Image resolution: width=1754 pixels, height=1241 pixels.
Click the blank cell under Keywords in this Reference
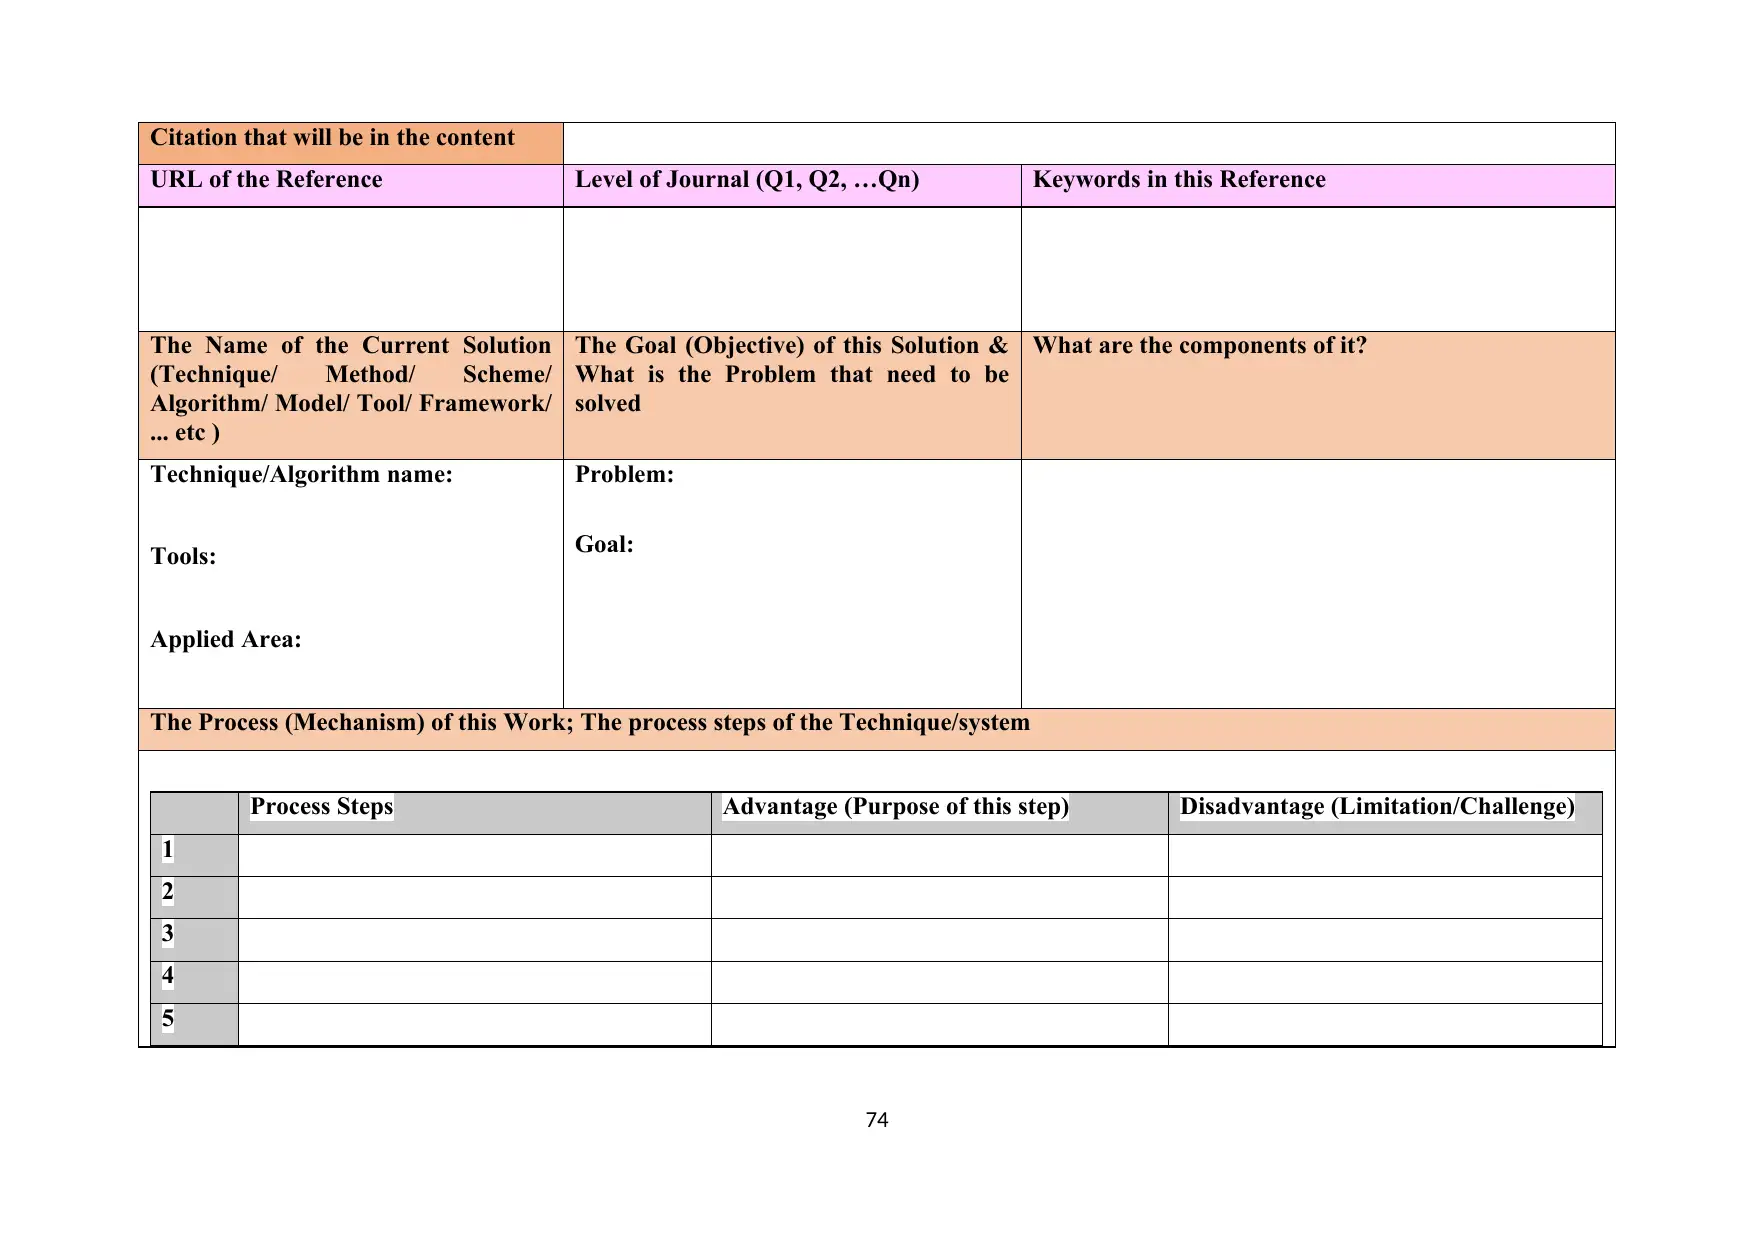pos(1318,269)
